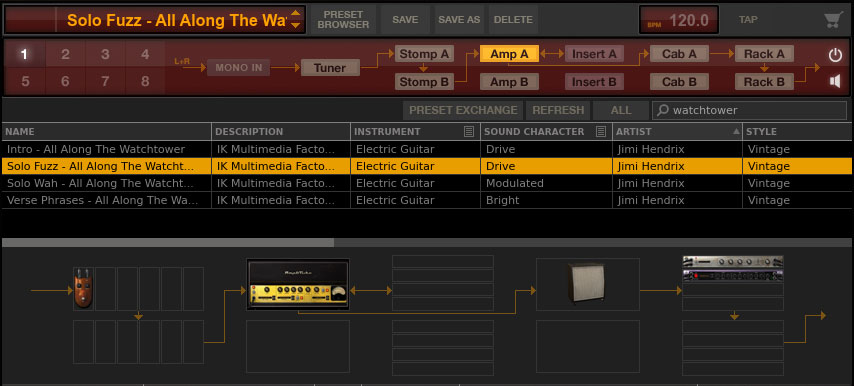Select rig slot 4

tap(145, 54)
